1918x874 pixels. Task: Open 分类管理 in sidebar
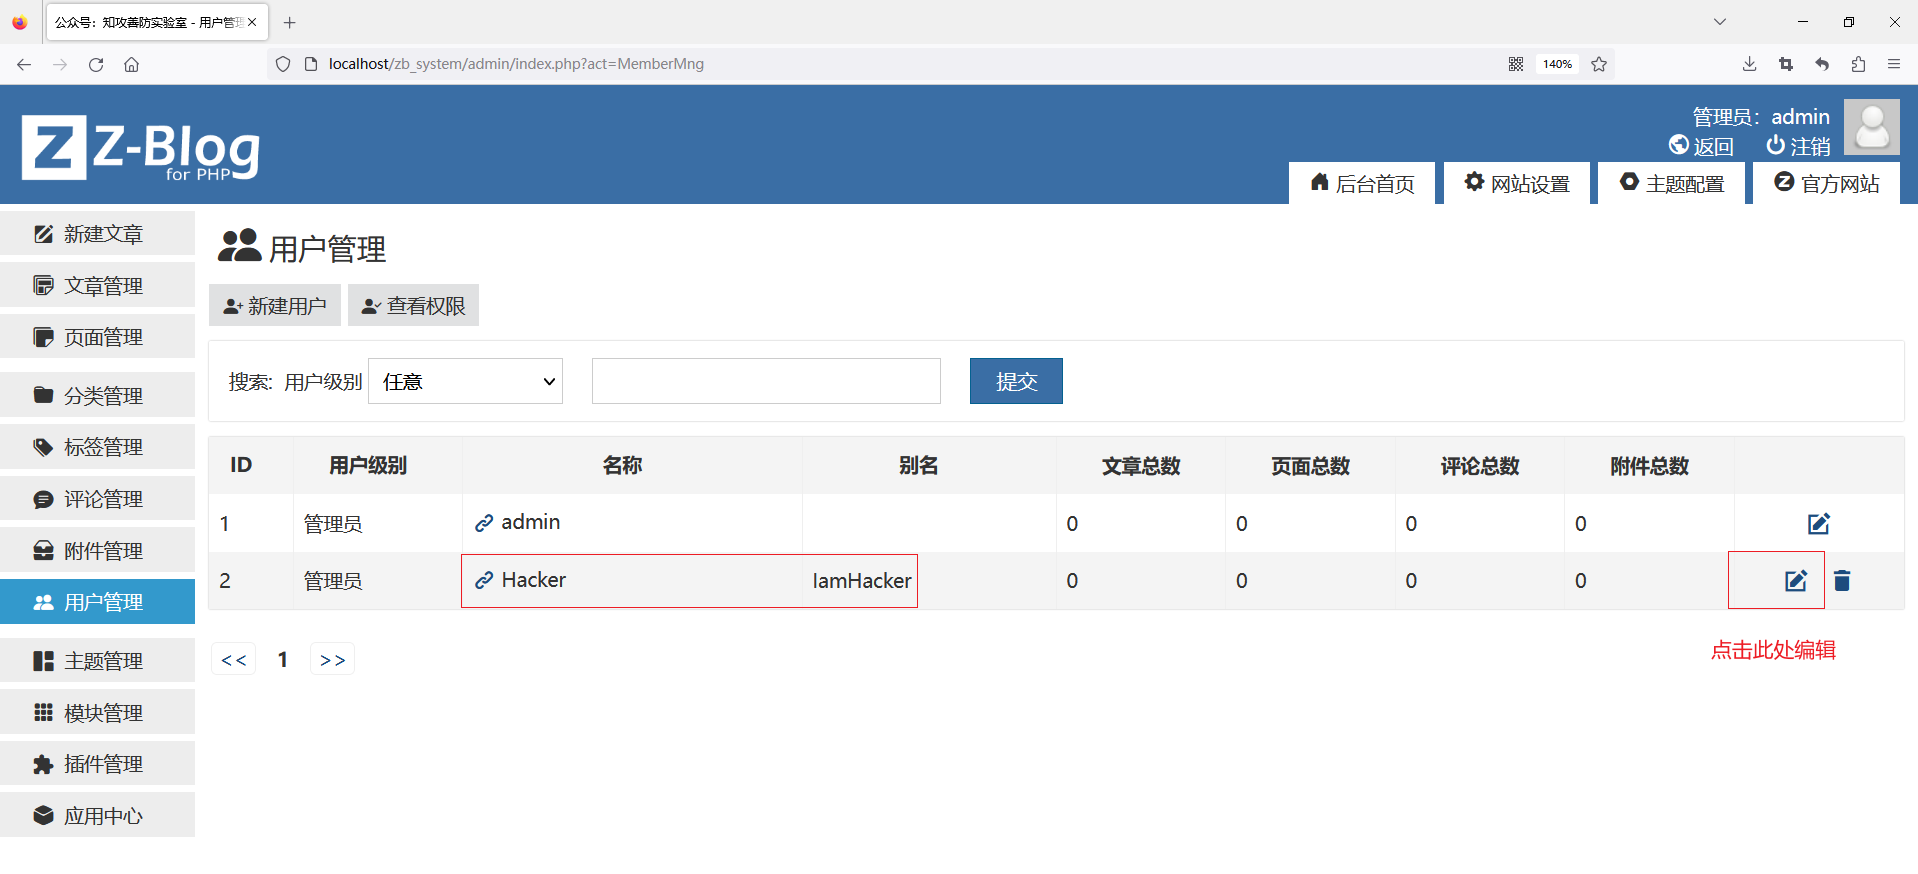[x=97, y=396]
